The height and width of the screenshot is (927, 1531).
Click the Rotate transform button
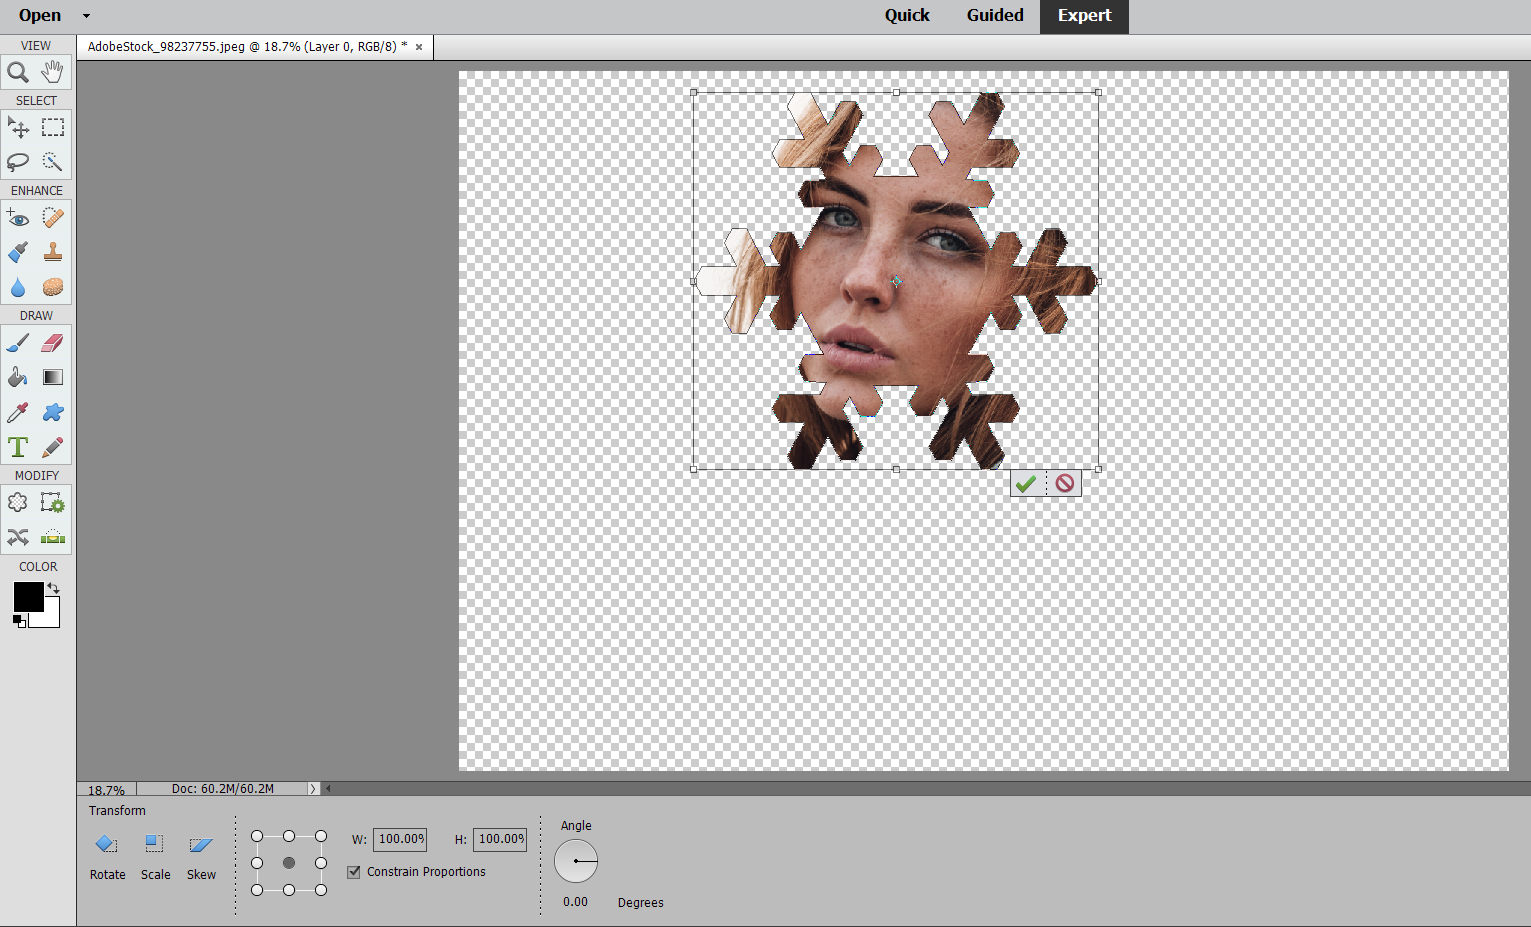(x=106, y=843)
